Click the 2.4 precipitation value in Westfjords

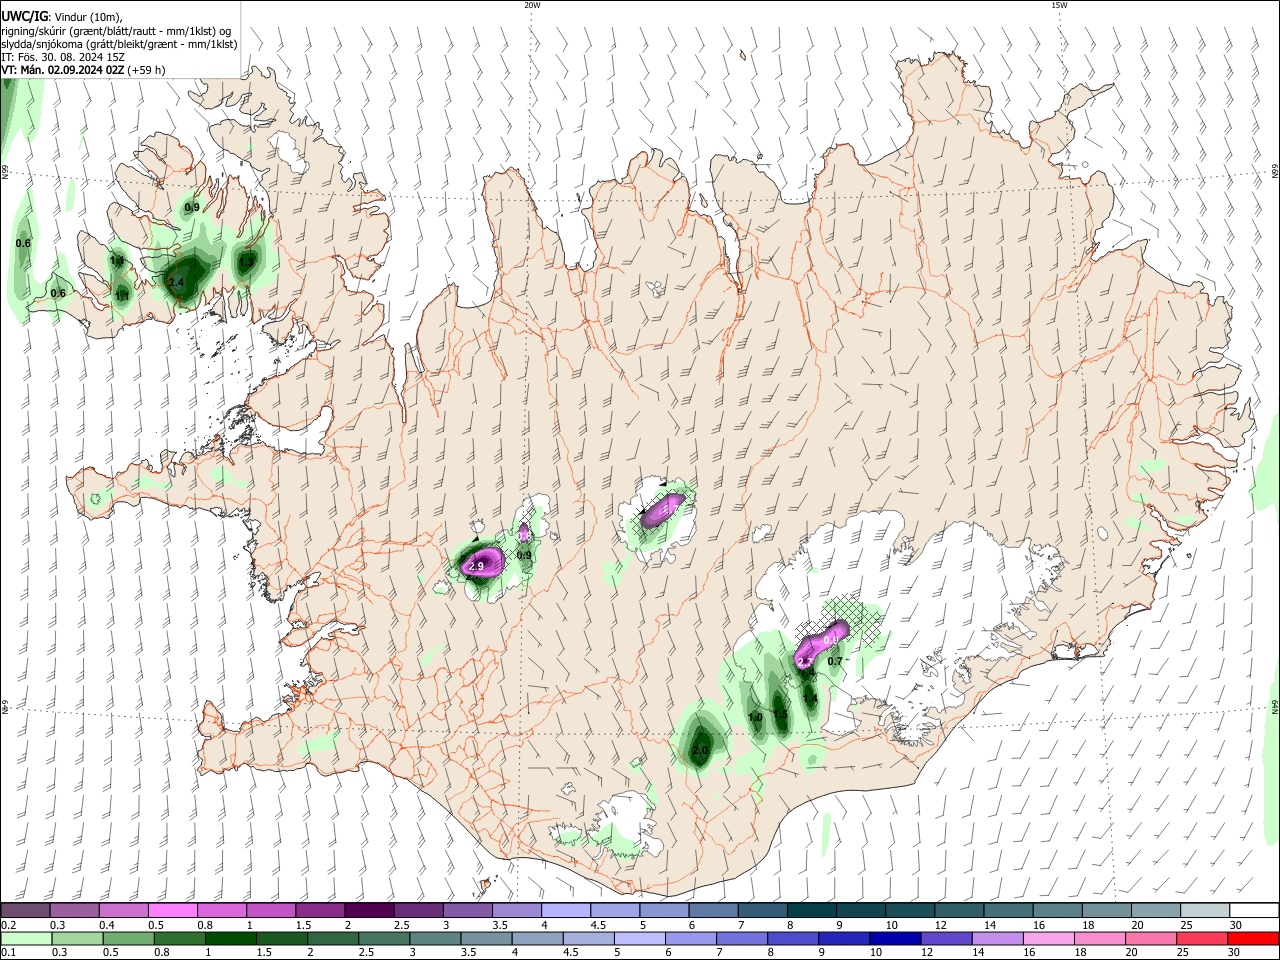(176, 283)
